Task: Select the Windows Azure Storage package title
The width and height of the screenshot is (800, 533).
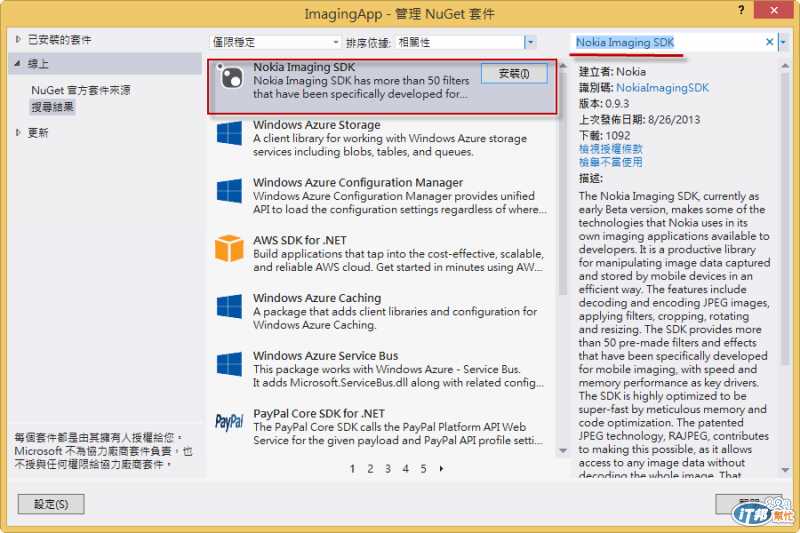Action: pyautogui.click(x=317, y=125)
